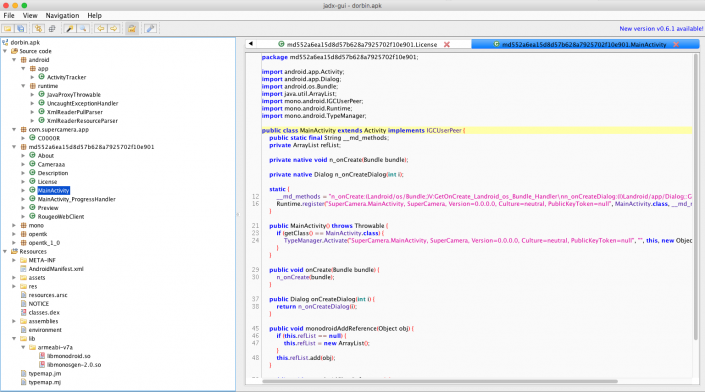The width and height of the screenshot is (705, 392).
Task: Collapse the app package node
Action: point(23,69)
